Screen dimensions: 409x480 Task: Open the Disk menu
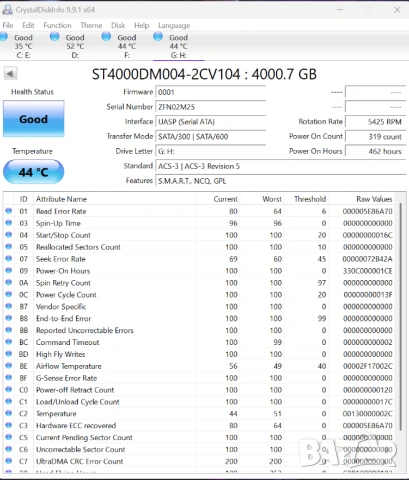tap(118, 25)
